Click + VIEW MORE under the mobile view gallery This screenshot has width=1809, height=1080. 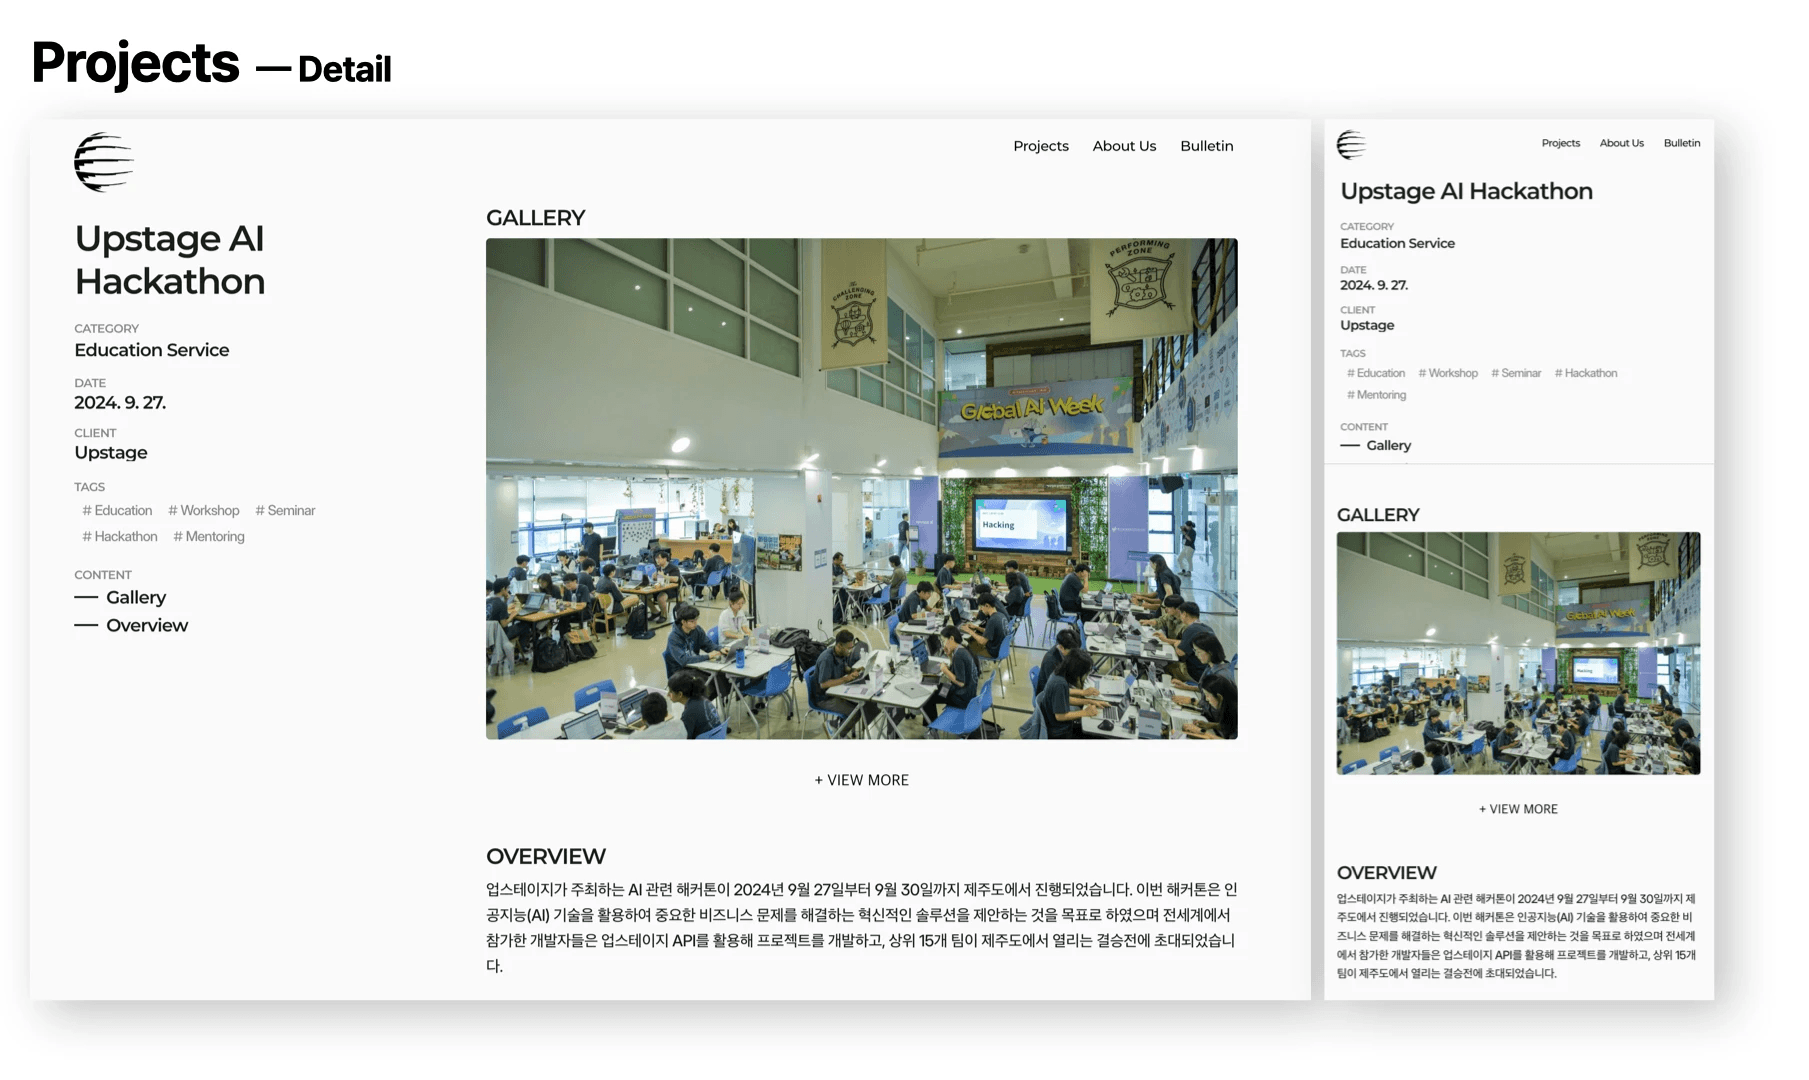pos(1518,809)
